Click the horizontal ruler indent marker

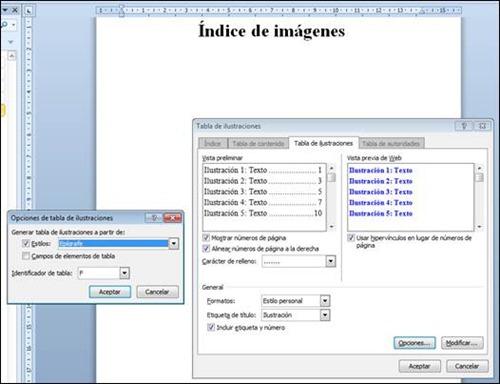coord(122,11)
